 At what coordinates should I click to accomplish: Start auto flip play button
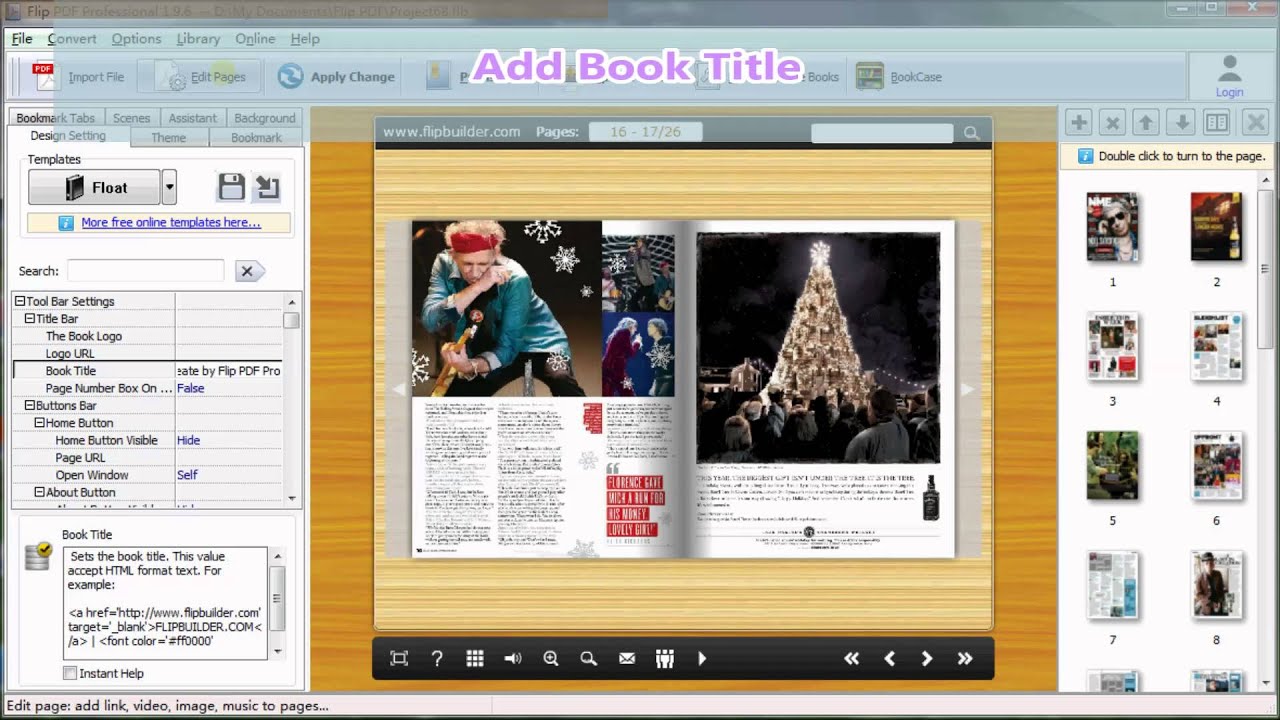click(x=702, y=658)
